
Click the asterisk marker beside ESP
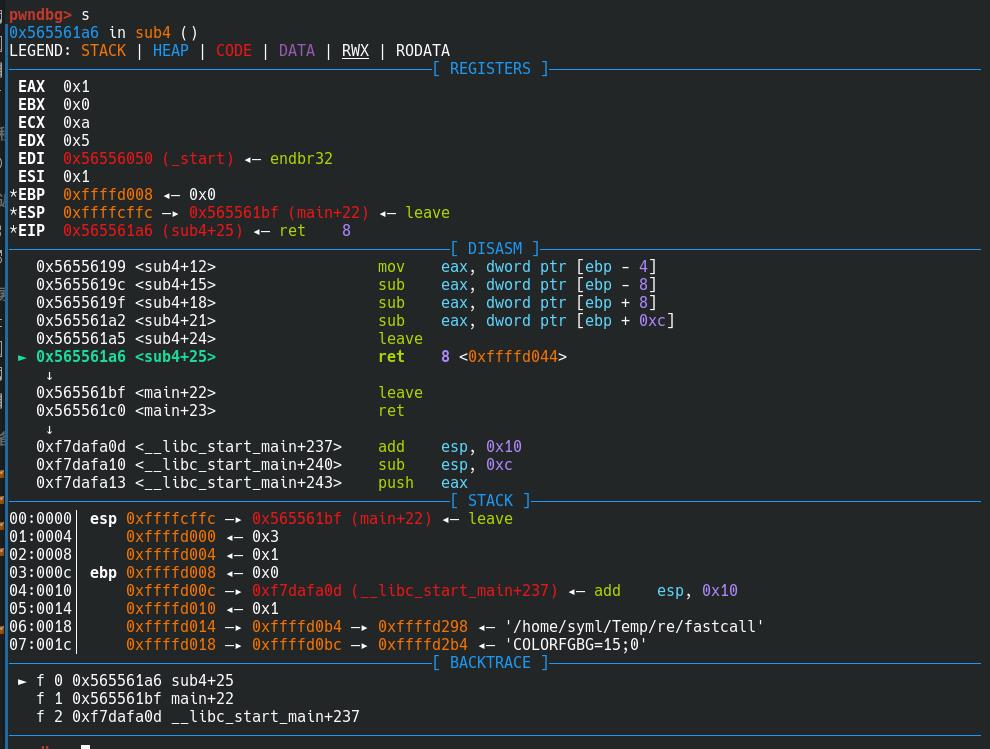(13, 213)
